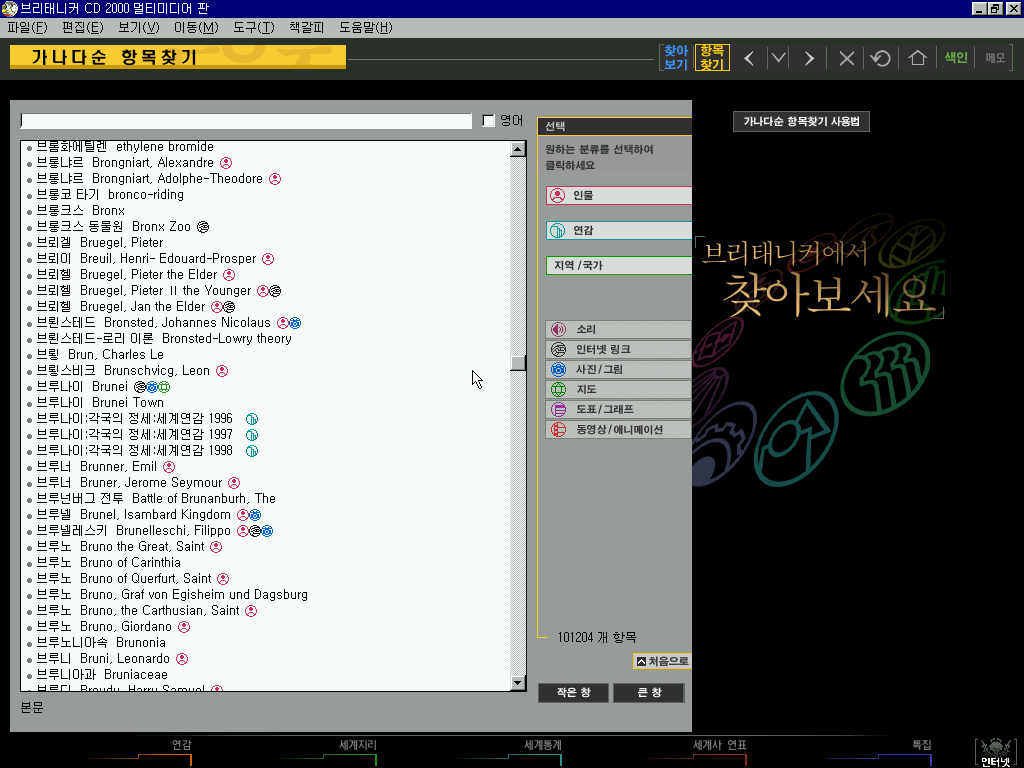Open the 도구(T) menu
1024x768 pixels.
[253, 27]
